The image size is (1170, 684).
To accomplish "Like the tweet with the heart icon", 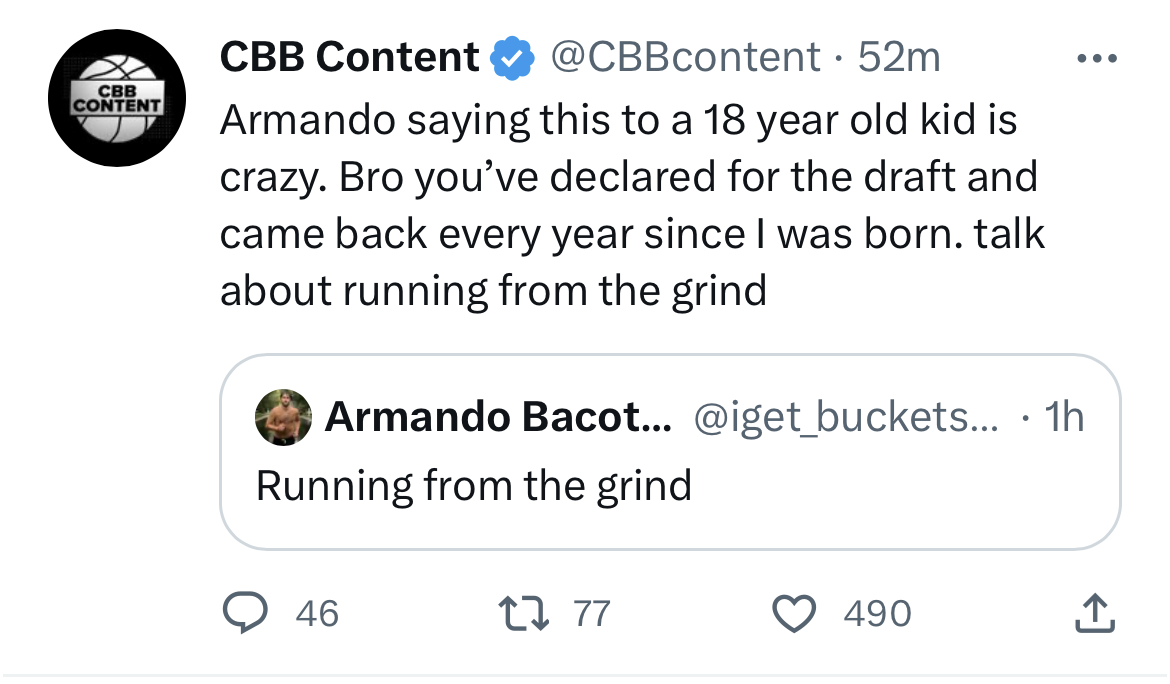I will point(796,613).
